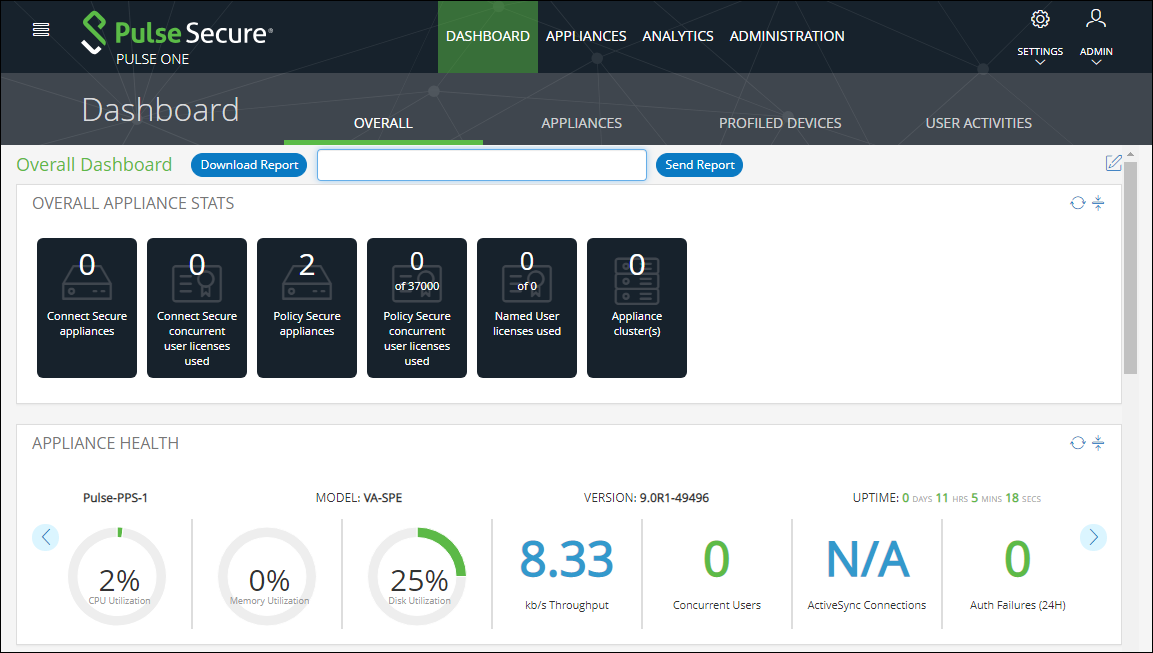The height and width of the screenshot is (653, 1153).
Task: Click the CPU Utilization 2% gauge
Action: click(118, 576)
